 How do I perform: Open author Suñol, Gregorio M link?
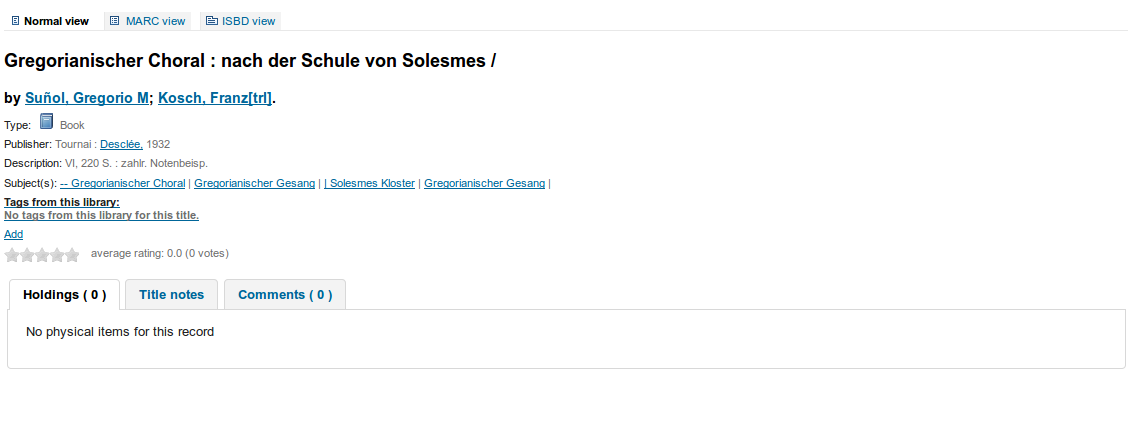pos(87,98)
